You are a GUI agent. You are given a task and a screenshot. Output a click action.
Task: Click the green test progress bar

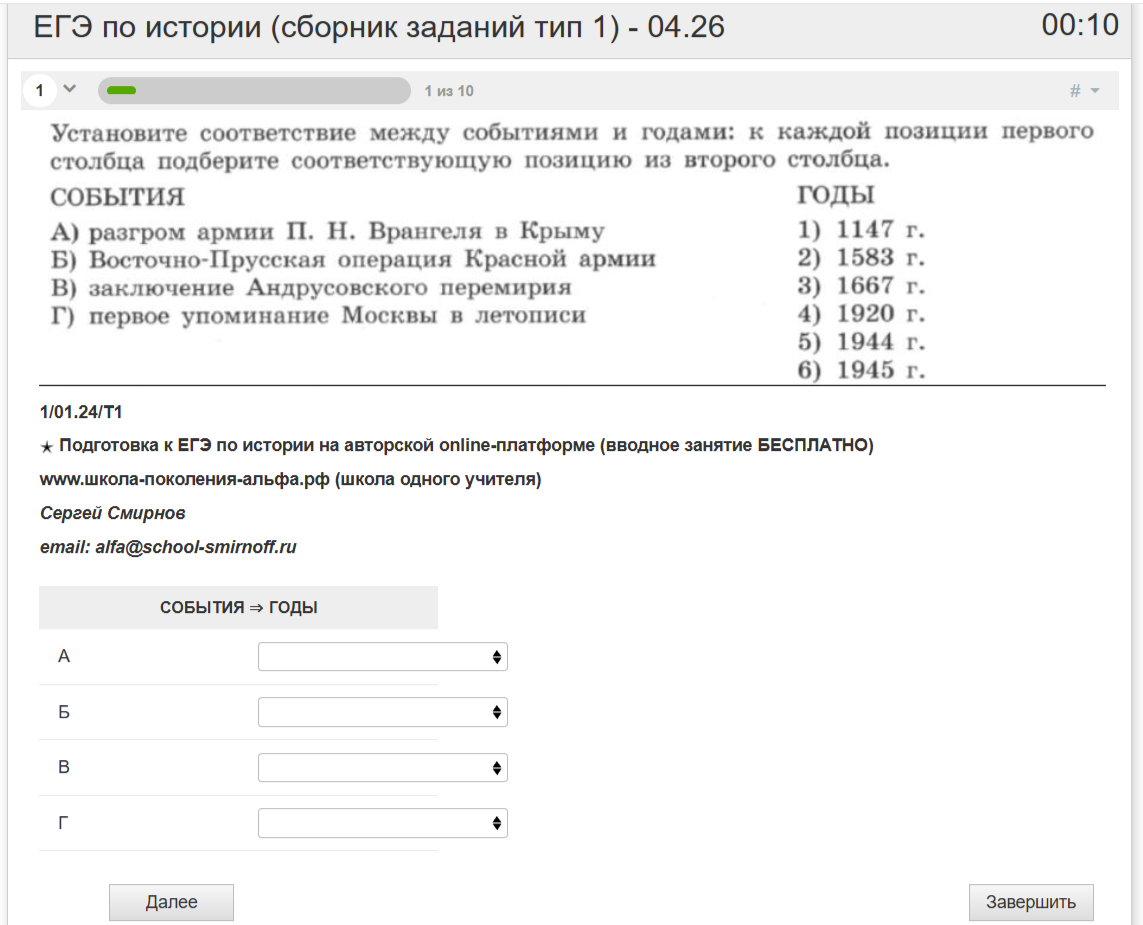coord(254,91)
